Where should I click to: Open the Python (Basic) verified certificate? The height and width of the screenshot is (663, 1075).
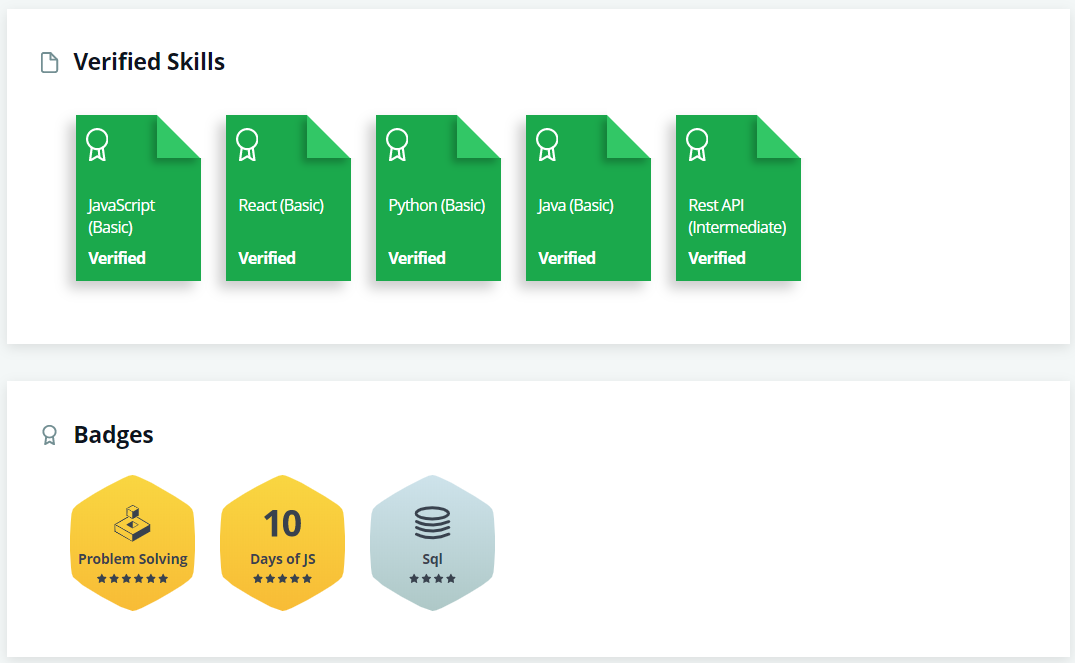[x=438, y=198]
